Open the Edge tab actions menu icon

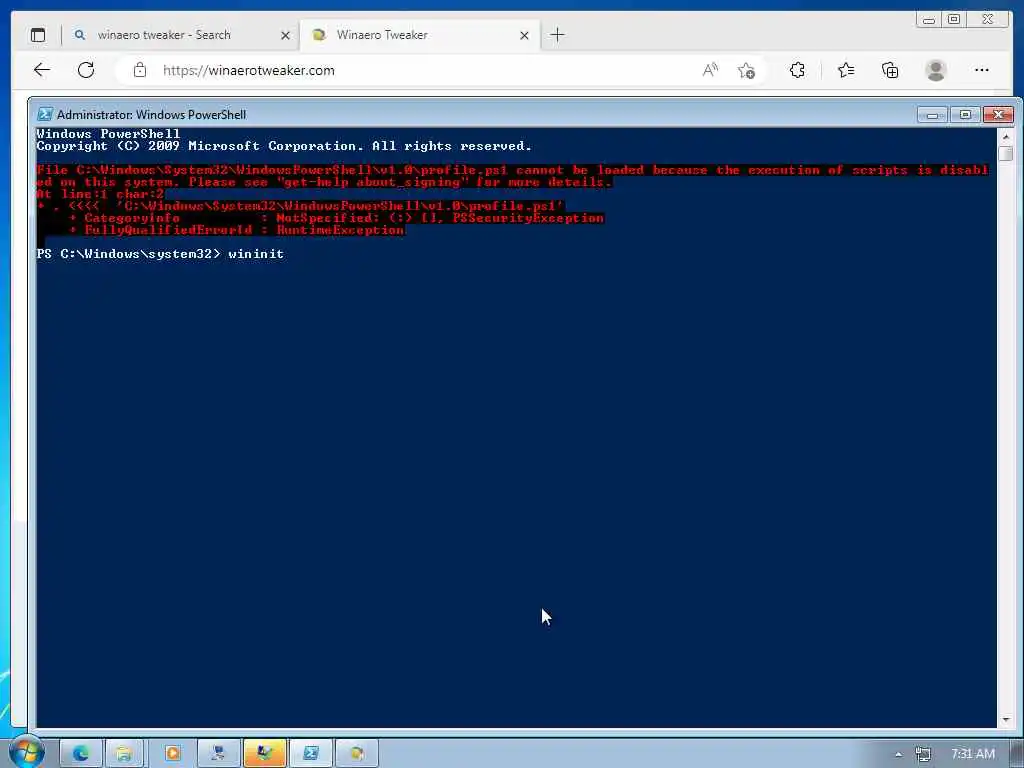pyautogui.click(x=38, y=35)
